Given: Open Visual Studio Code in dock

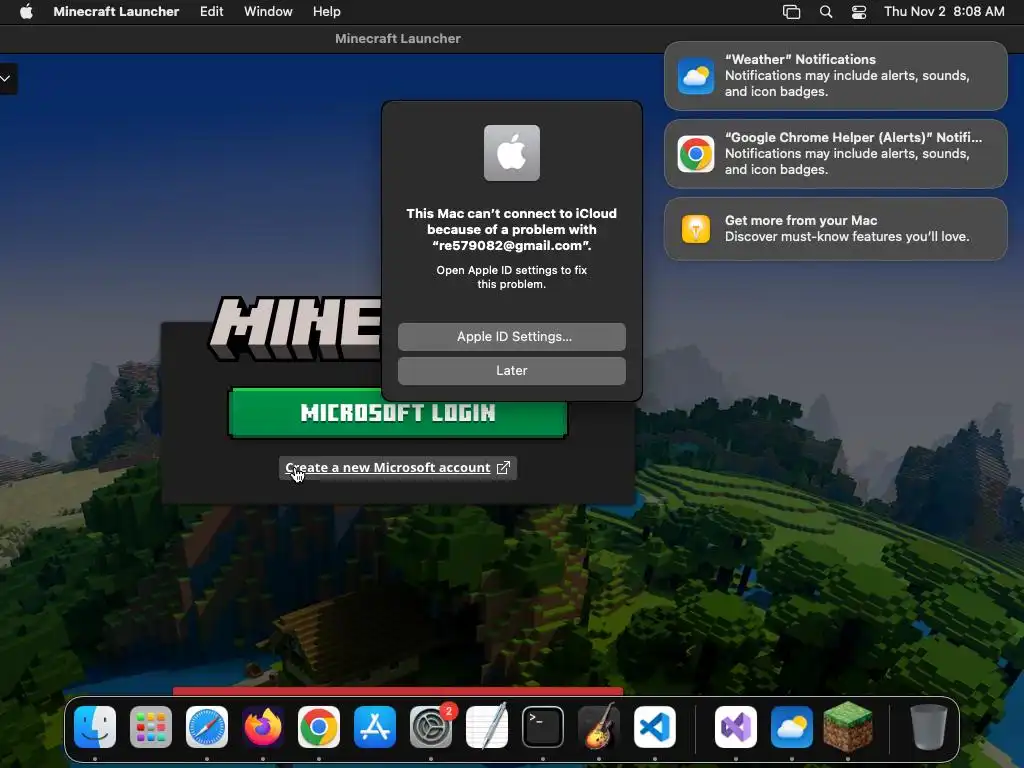Looking at the screenshot, I should pyautogui.click(x=654, y=726).
